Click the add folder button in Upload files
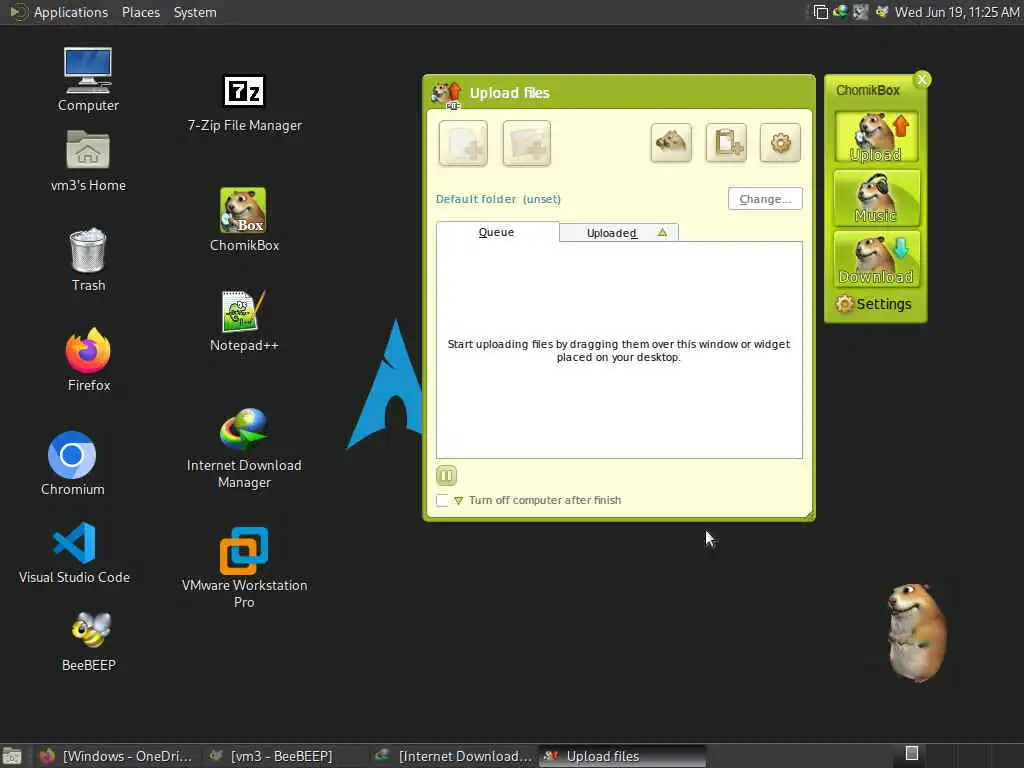1024x768 pixels. point(526,143)
